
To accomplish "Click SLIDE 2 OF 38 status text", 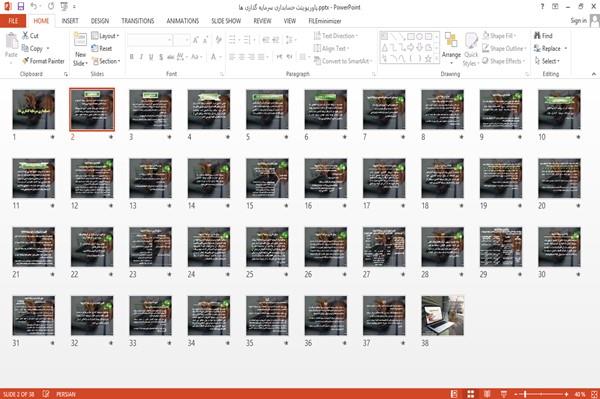I will pos(18,394).
